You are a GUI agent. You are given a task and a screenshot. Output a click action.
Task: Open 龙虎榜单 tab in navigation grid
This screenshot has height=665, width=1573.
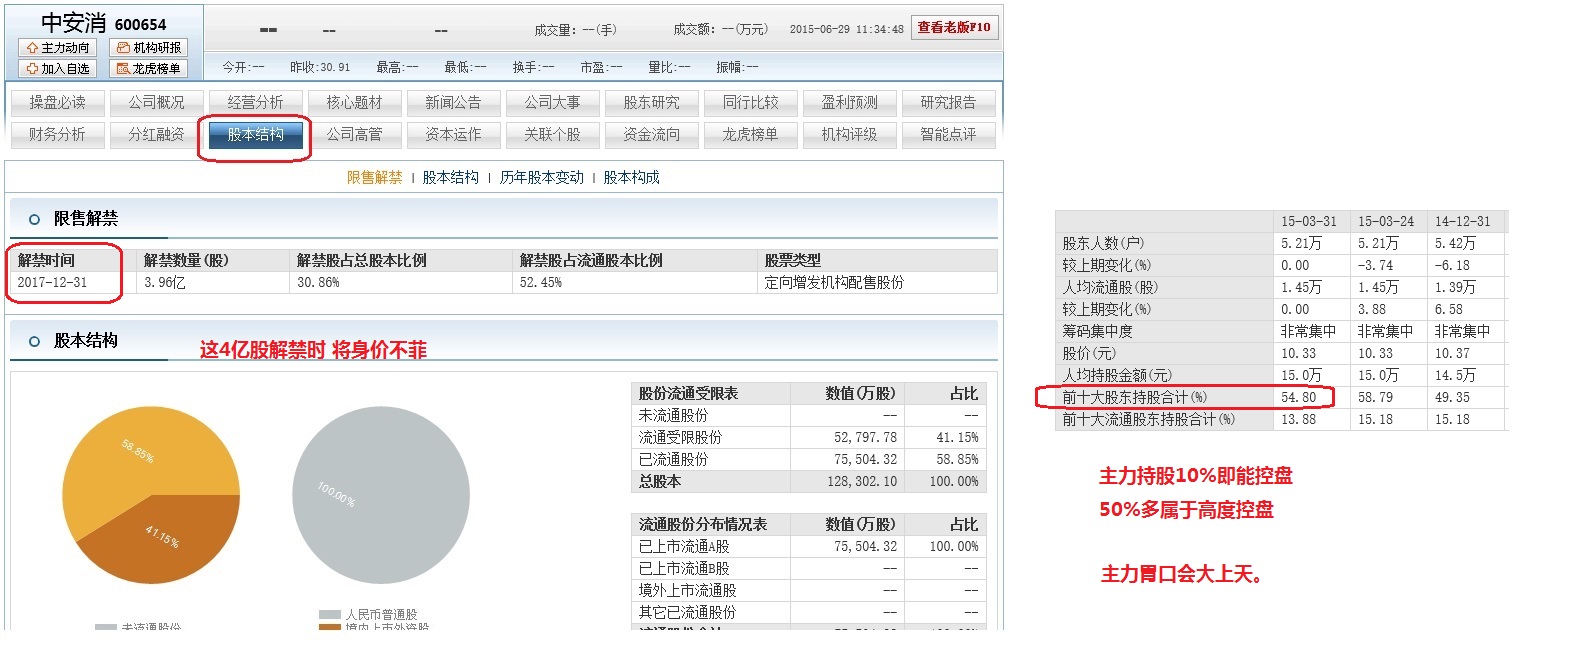pyautogui.click(x=750, y=134)
